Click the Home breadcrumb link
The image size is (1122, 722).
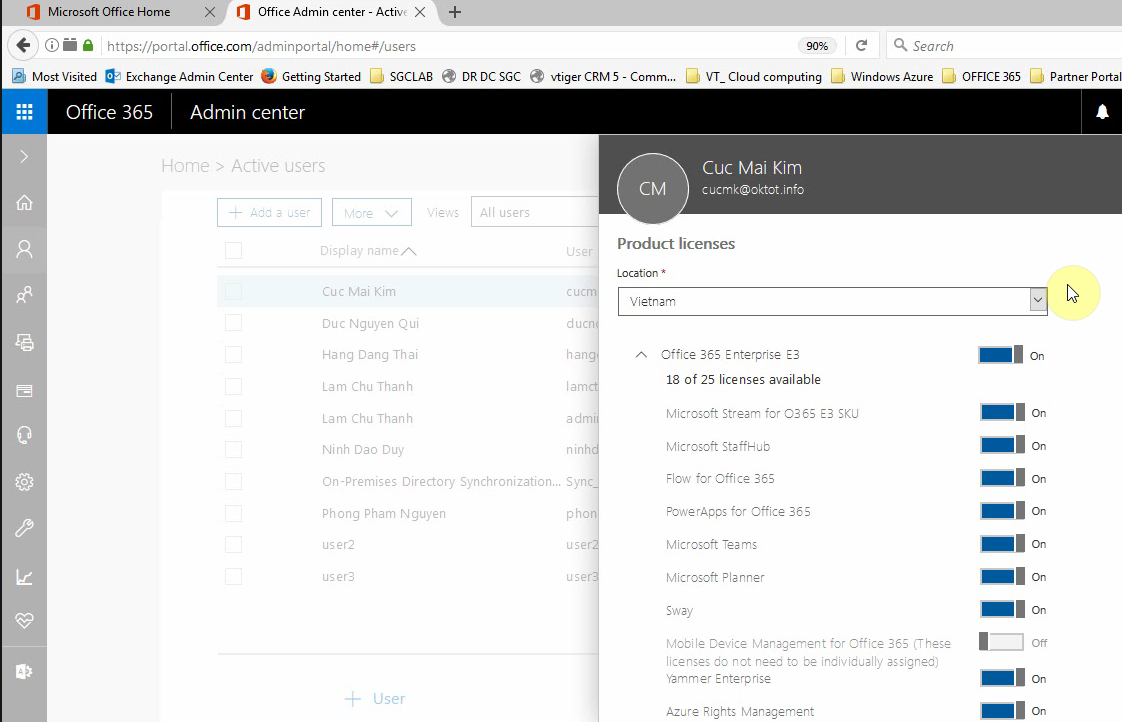coord(185,166)
